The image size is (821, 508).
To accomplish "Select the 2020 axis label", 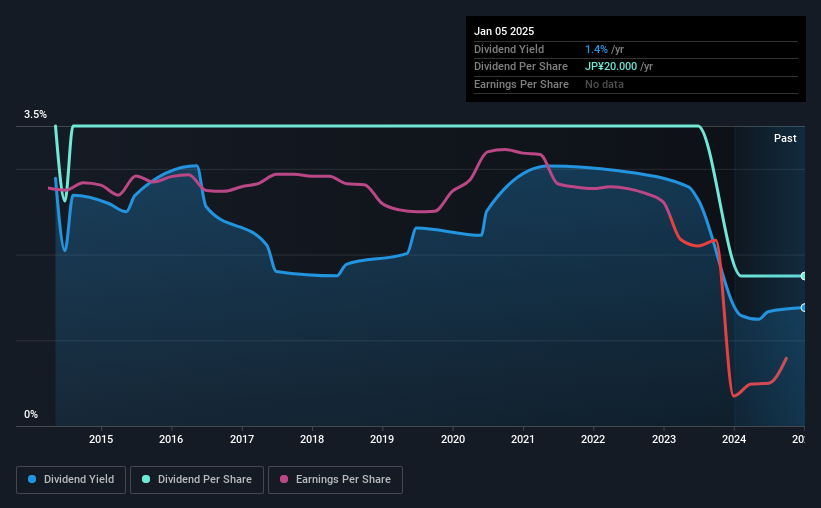I will [453, 439].
